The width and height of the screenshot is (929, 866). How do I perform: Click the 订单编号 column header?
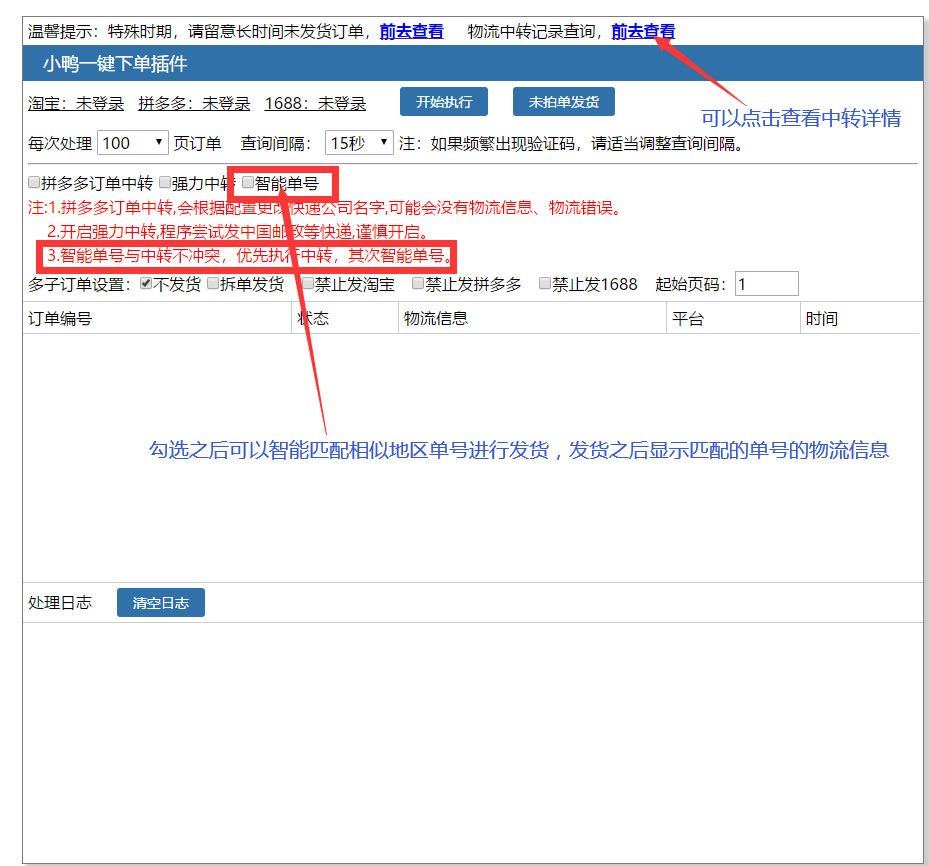coord(60,317)
